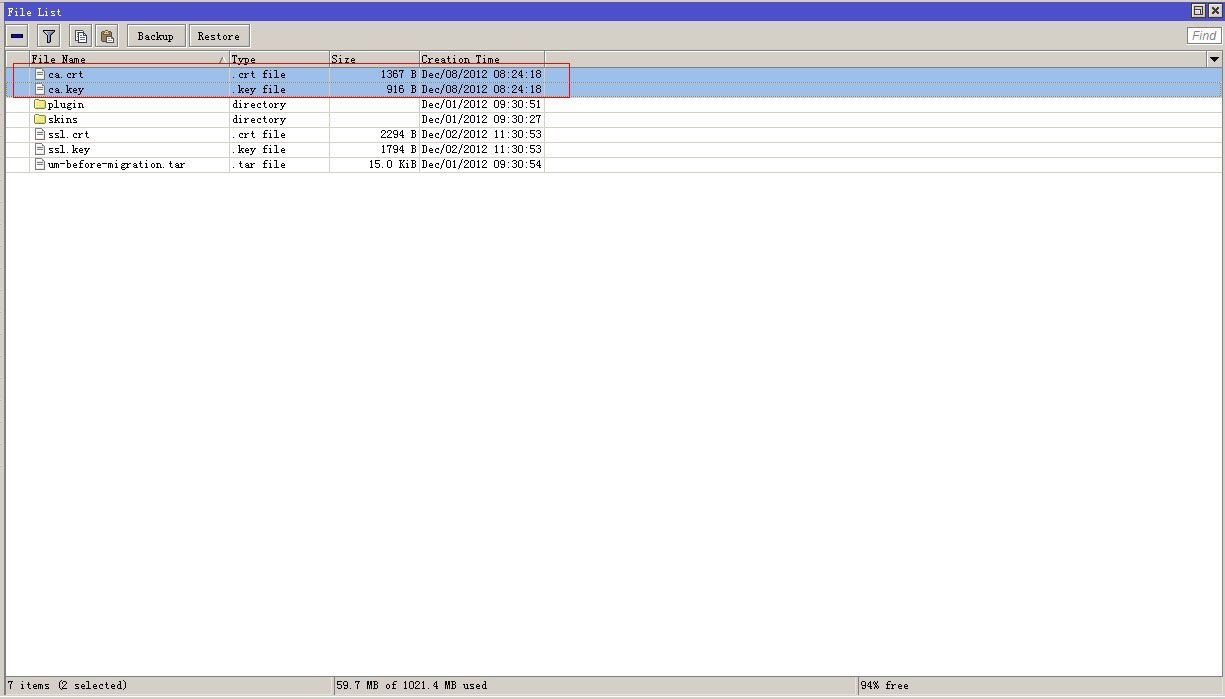Viewport: 1225px width, 699px height.
Task: Sort by Creation Time column header
Action: click(482, 59)
